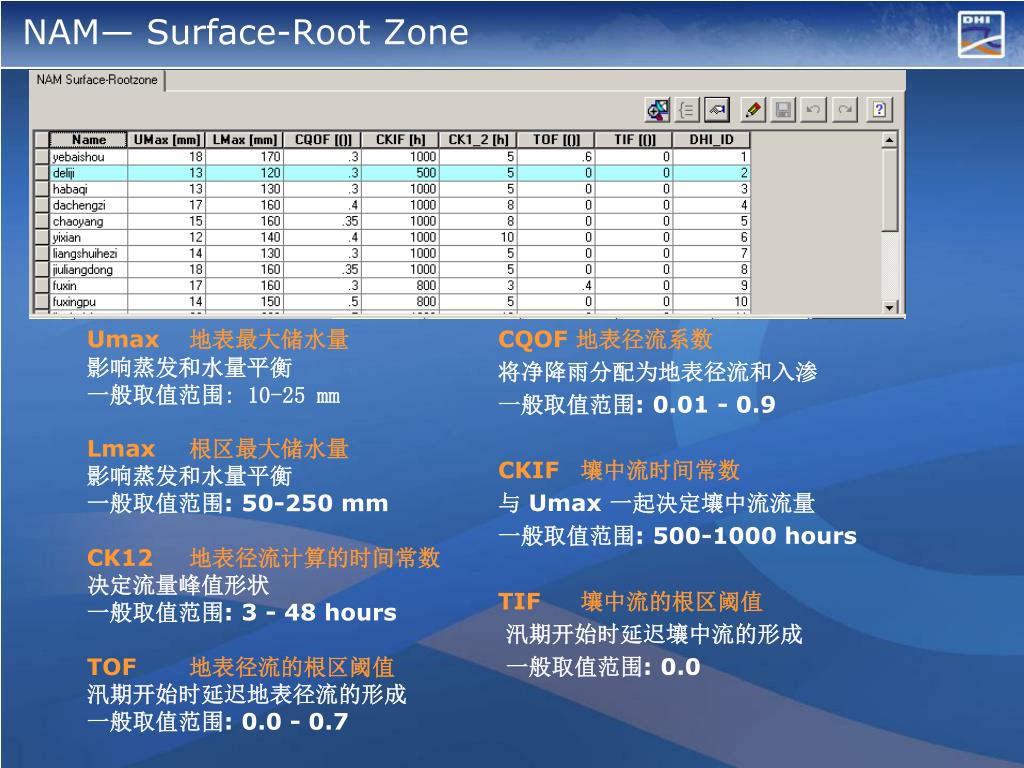Click the table scrollbar down arrow
The image size is (1024, 768).
tap(889, 306)
